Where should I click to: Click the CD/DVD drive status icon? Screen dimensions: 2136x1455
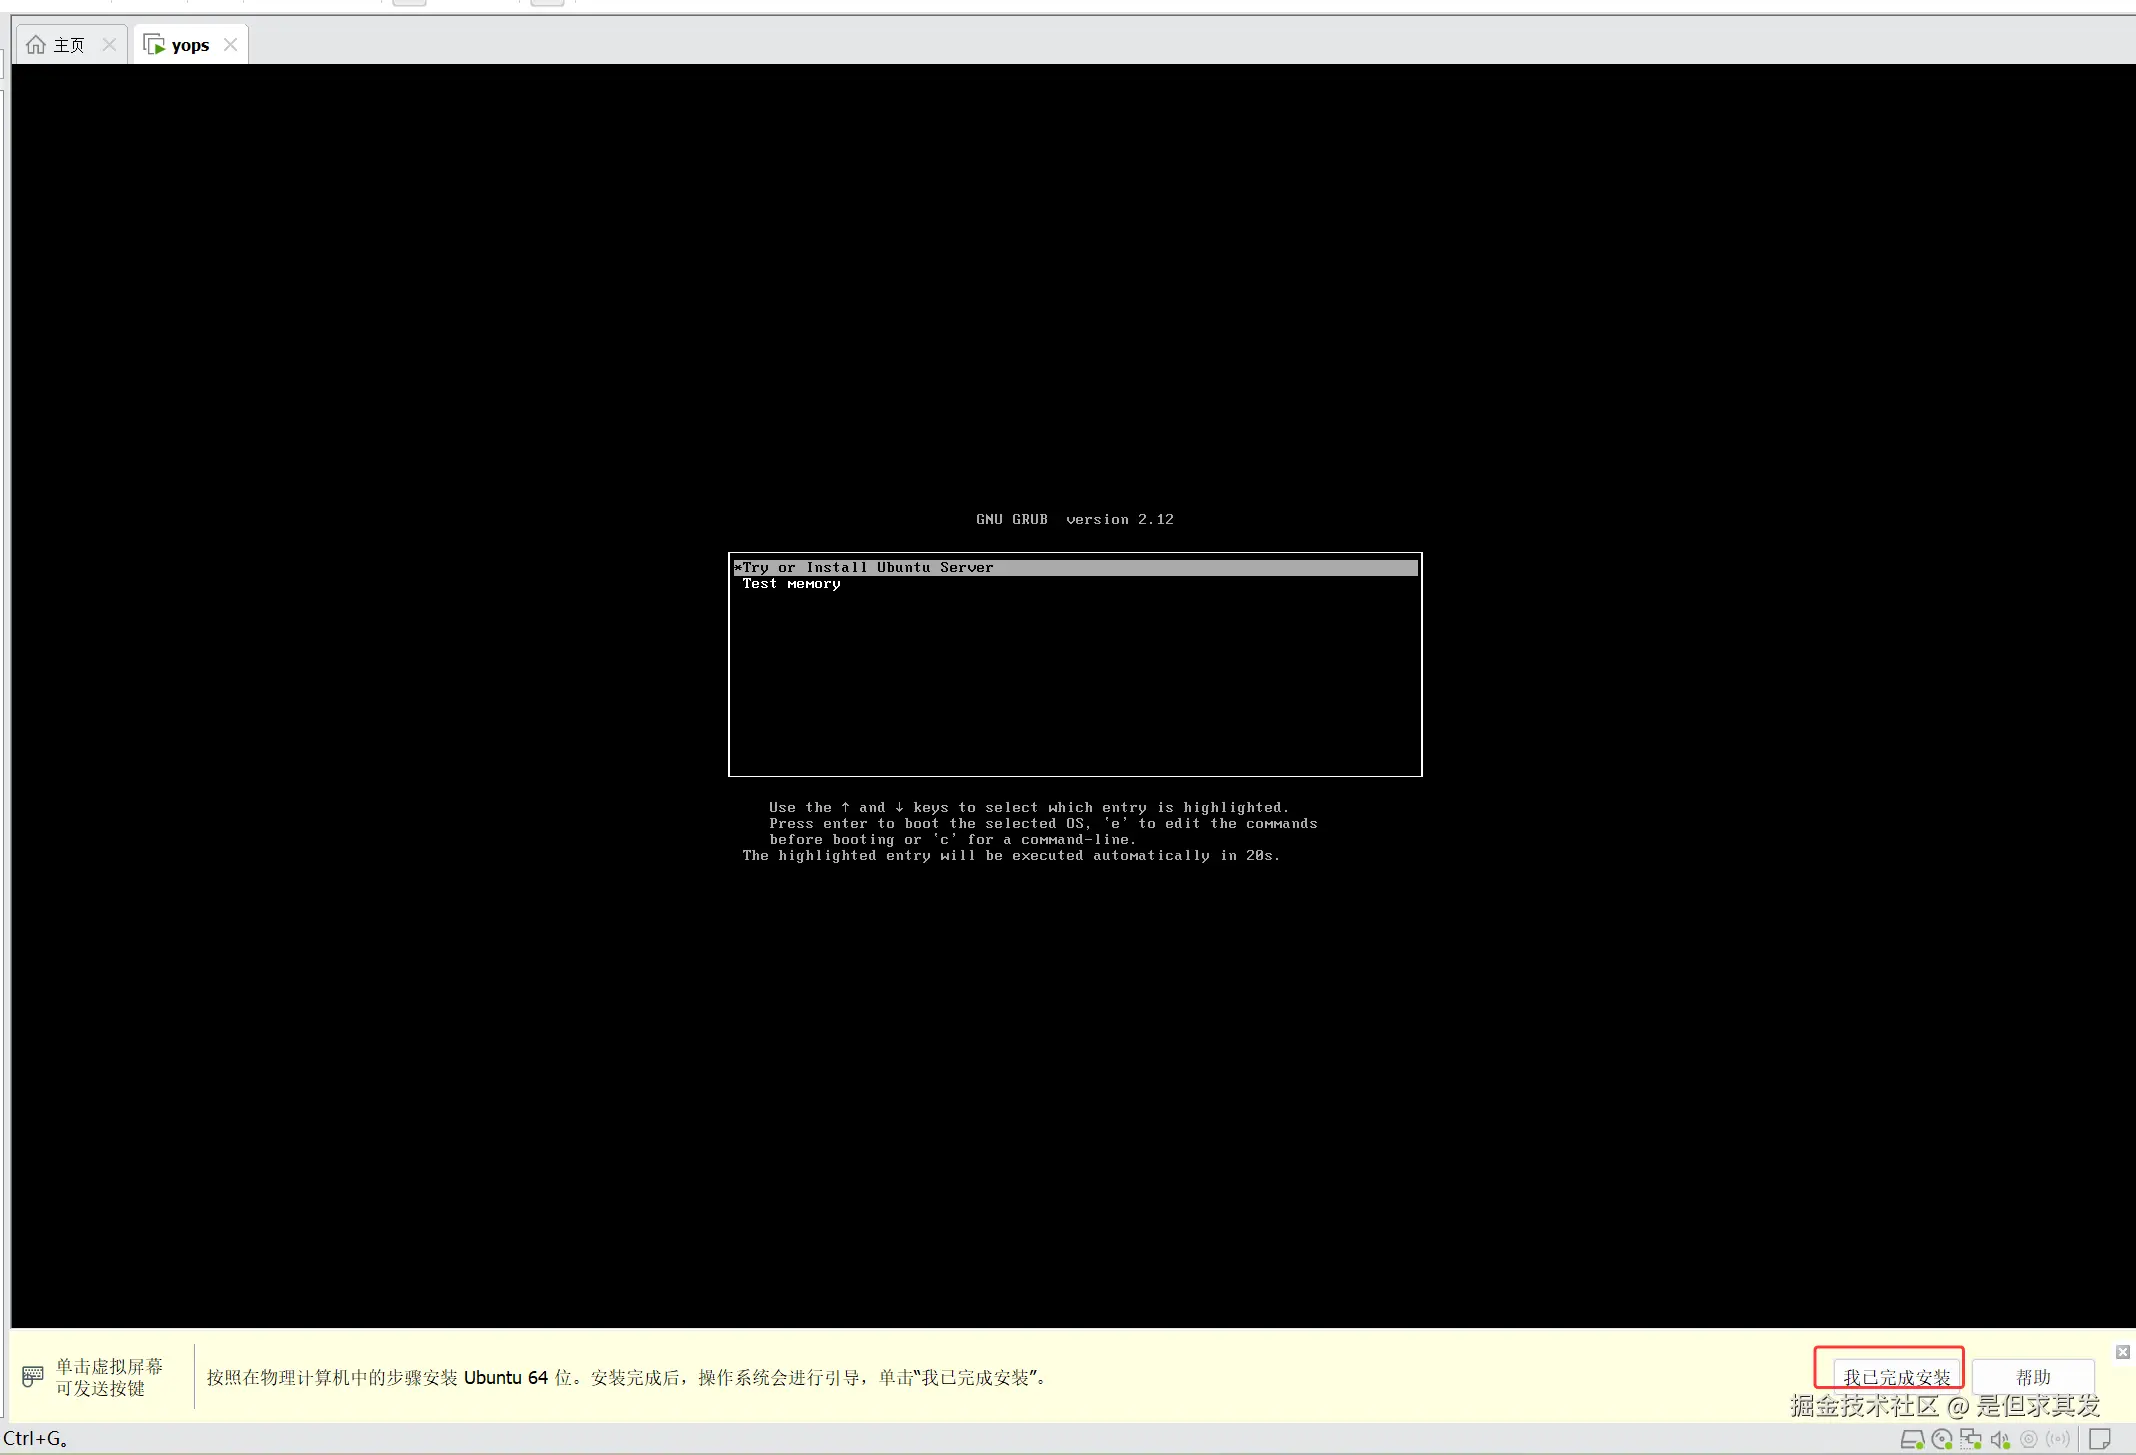(1942, 1440)
